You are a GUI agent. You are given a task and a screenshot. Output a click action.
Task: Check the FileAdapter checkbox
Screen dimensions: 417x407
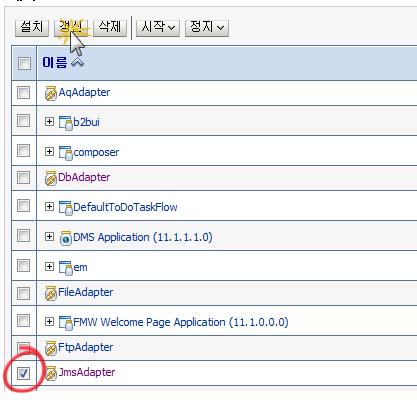click(x=24, y=294)
